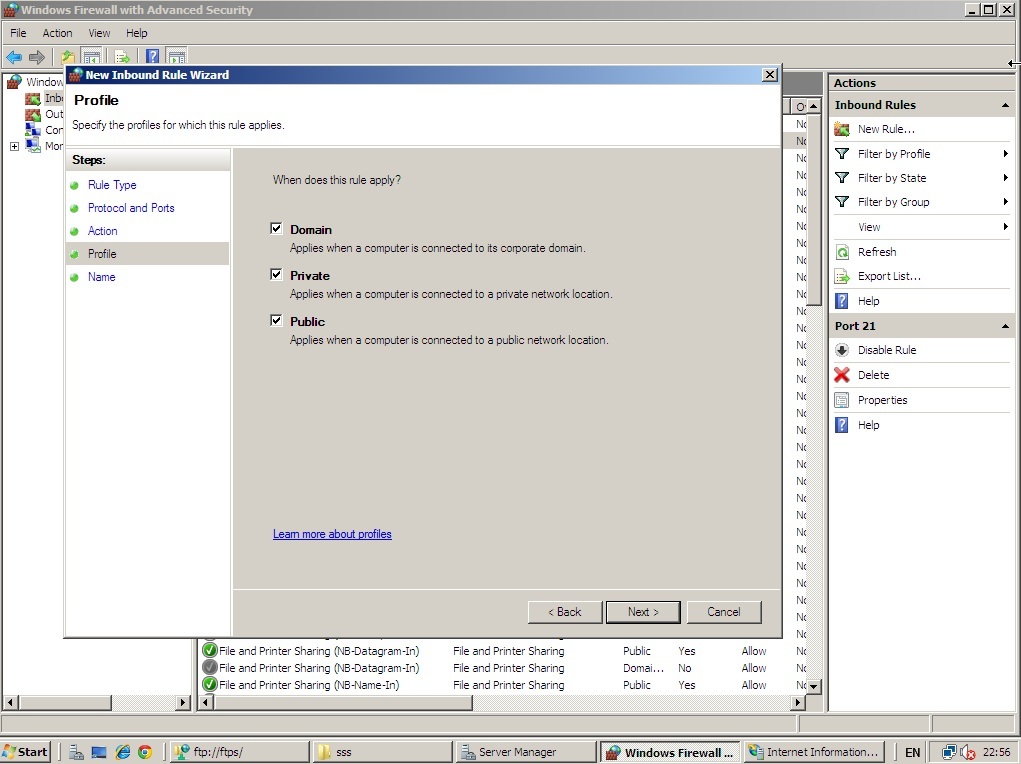Switch to the ftp://ftps/ taskbar window

[x=241, y=752]
